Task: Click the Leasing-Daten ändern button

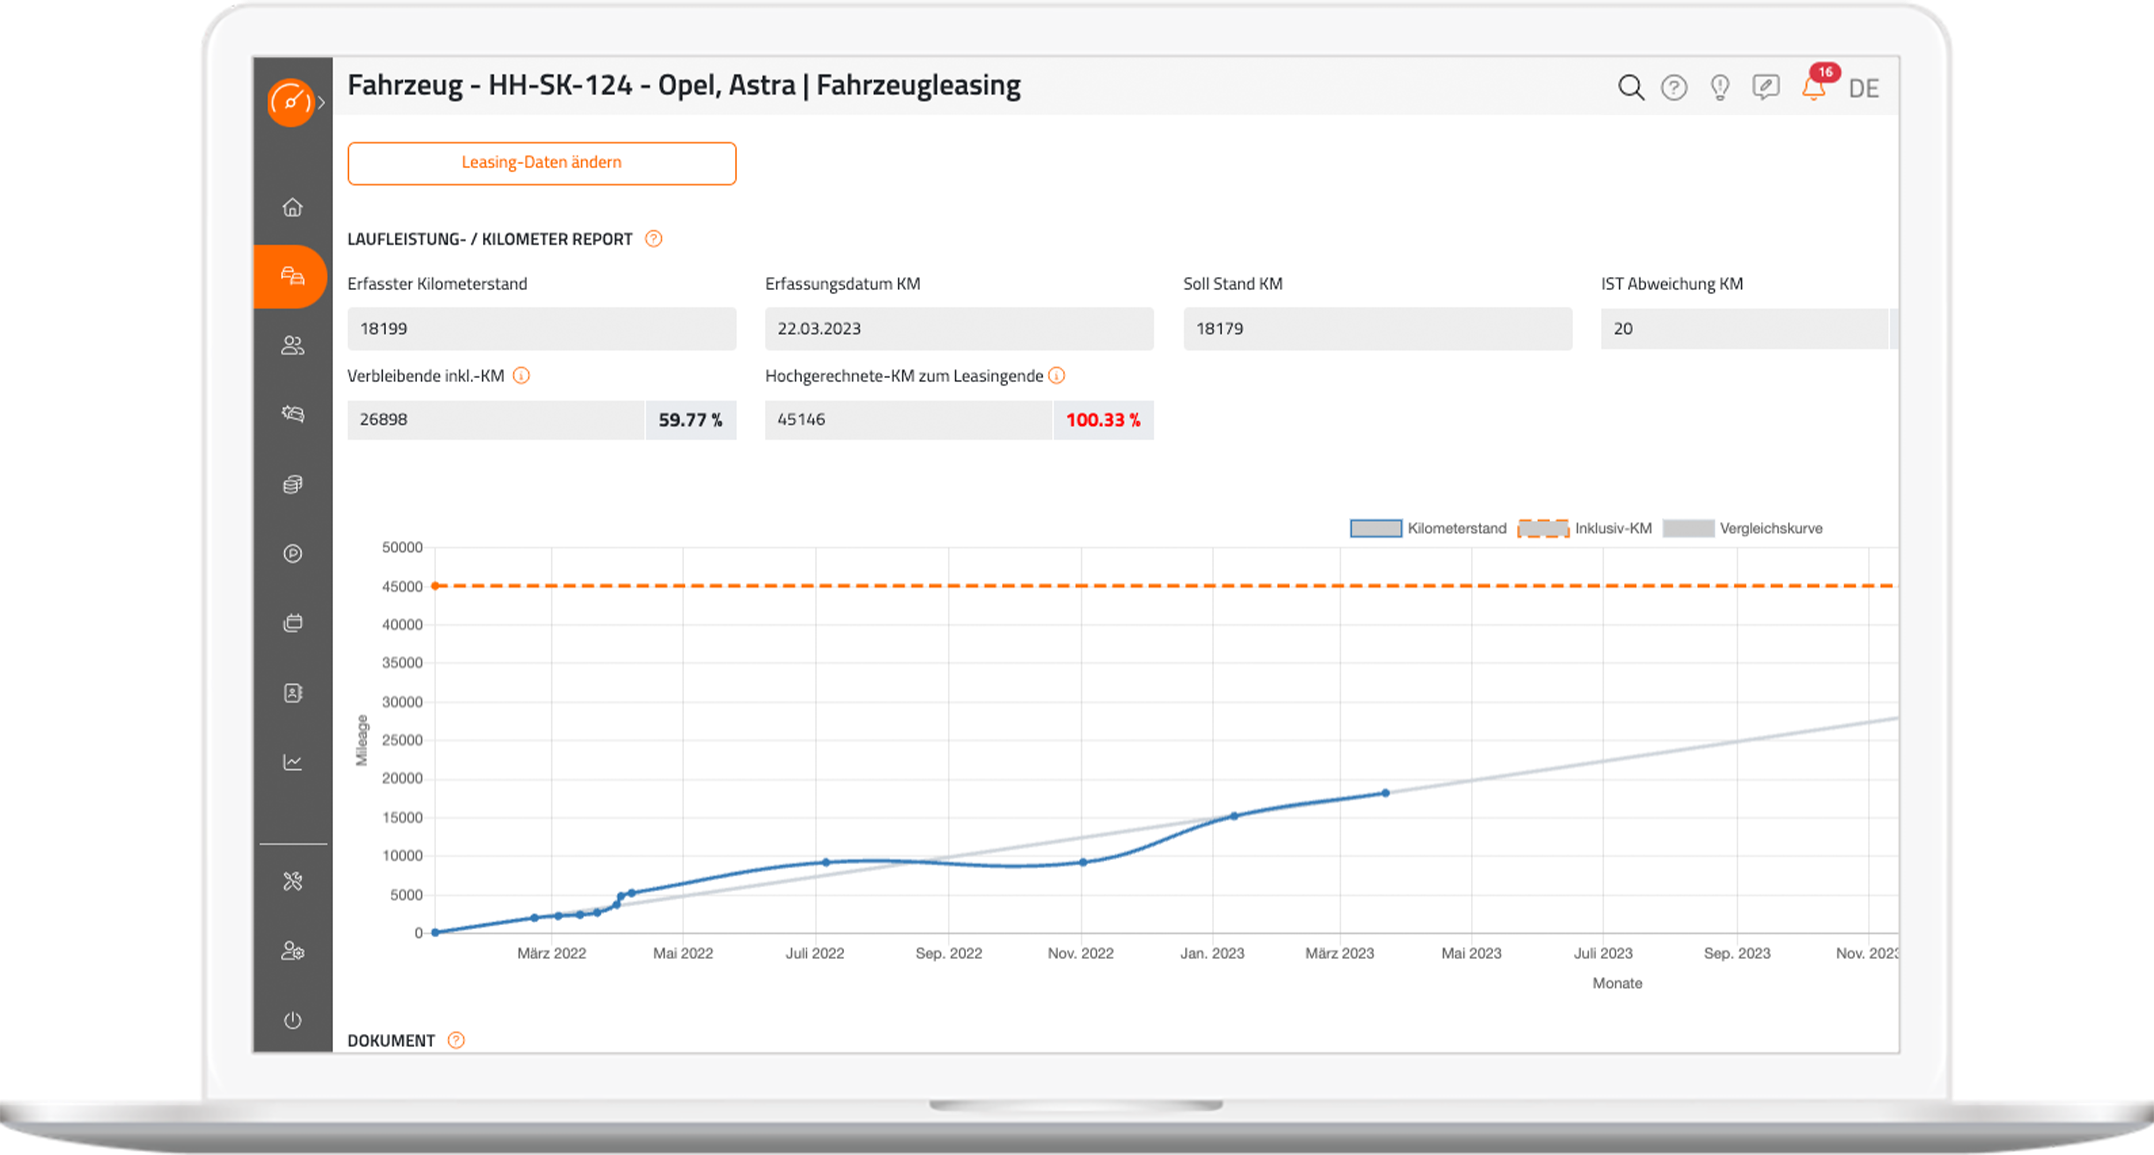Action: coord(541,162)
